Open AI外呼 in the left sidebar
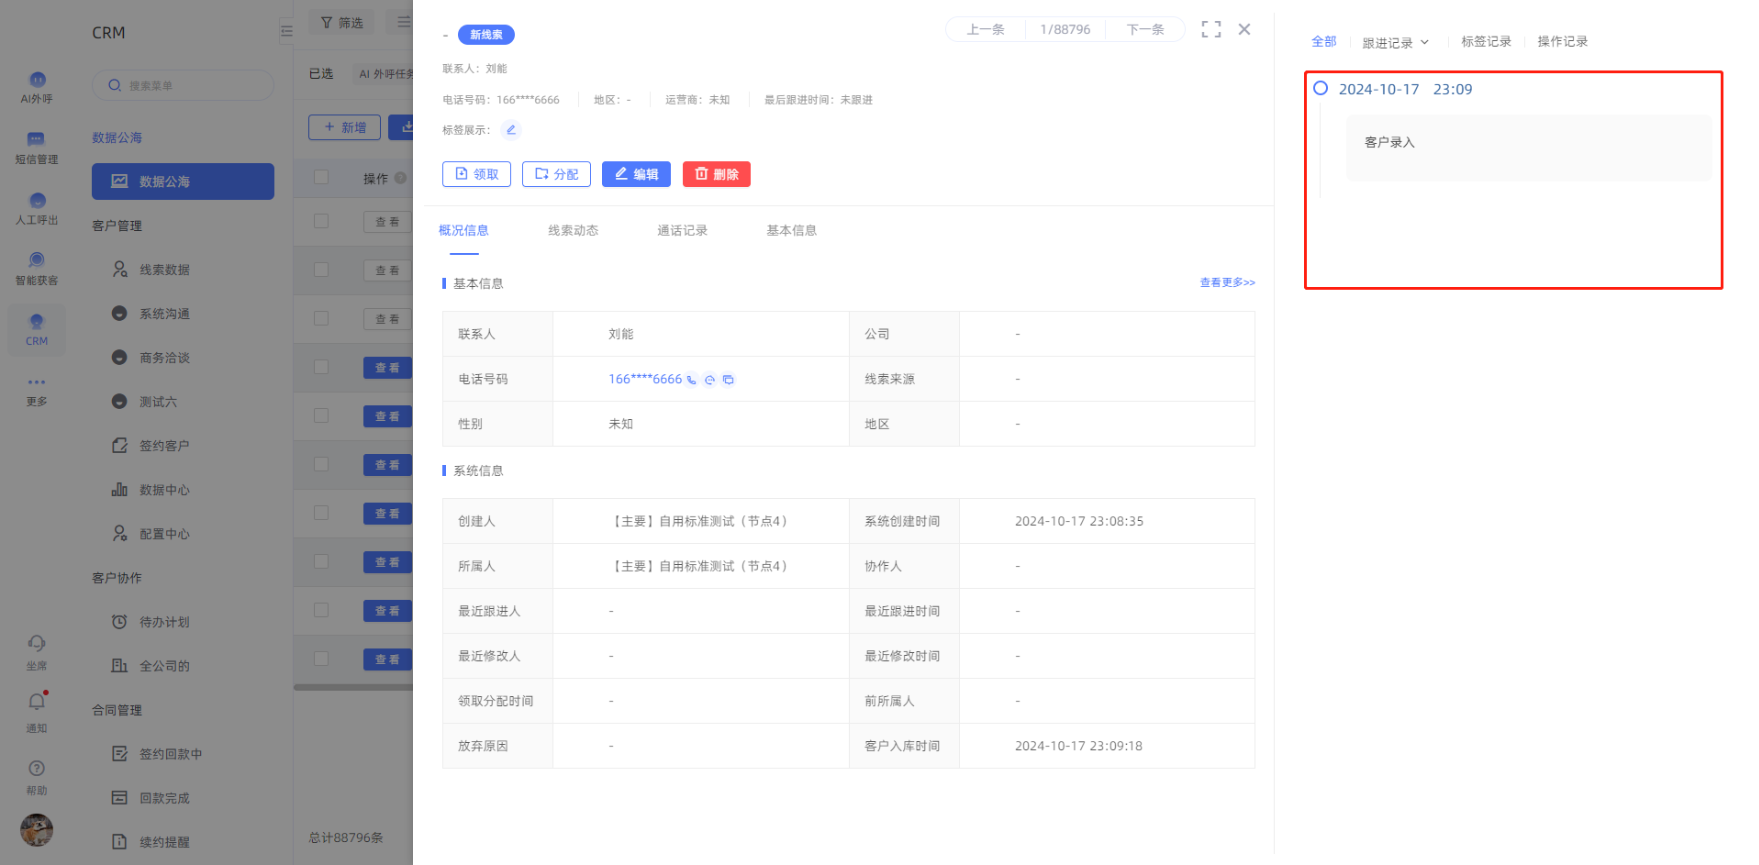The width and height of the screenshot is (1759, 865). coord(37,87)
